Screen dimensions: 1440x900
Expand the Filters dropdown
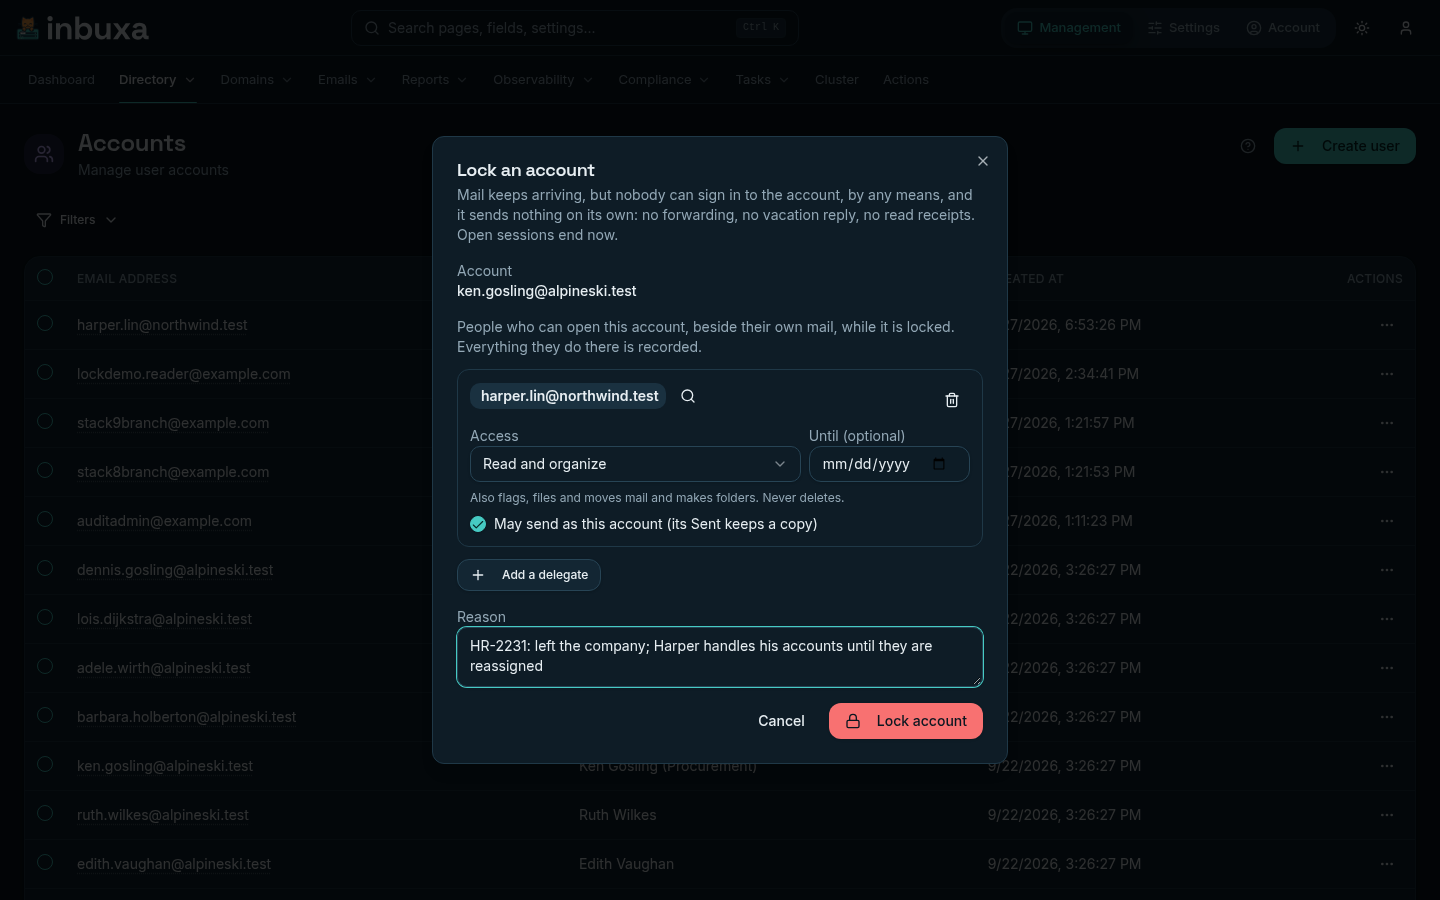coord(77,220)
